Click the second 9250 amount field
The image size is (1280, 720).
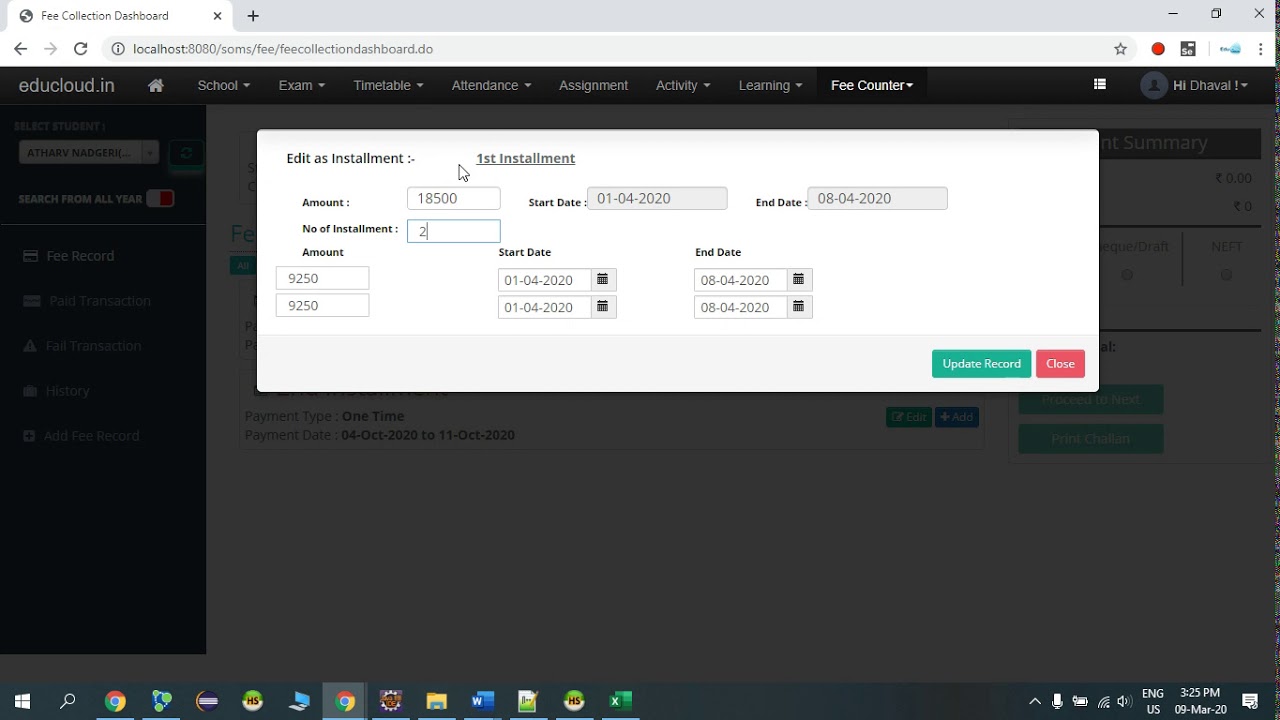point(323,305)
